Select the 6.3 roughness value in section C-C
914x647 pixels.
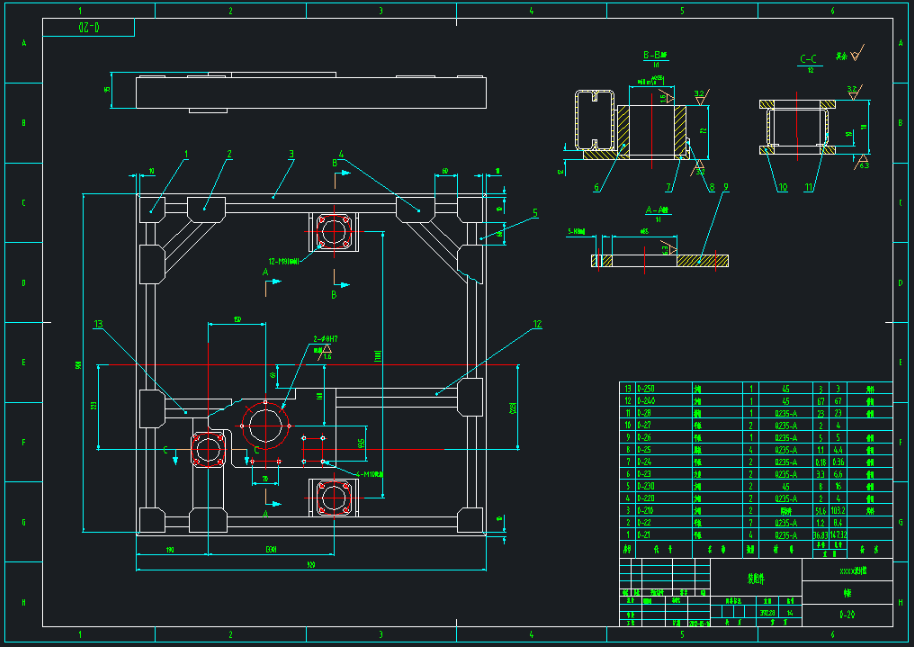[x=864, y=166]
